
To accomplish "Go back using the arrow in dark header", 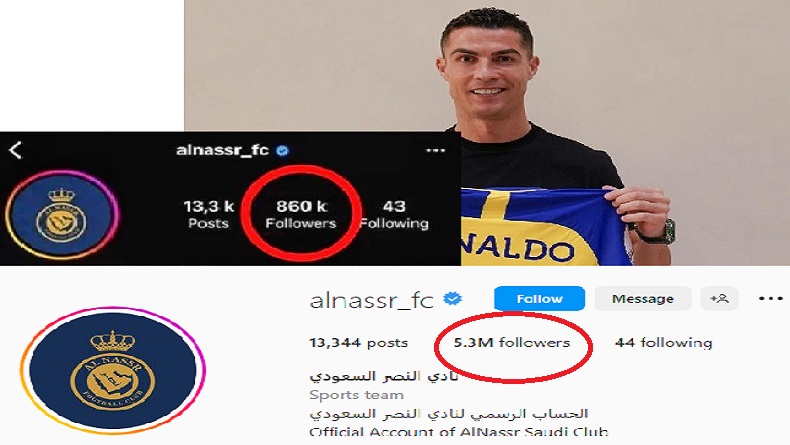I will 15,150.
